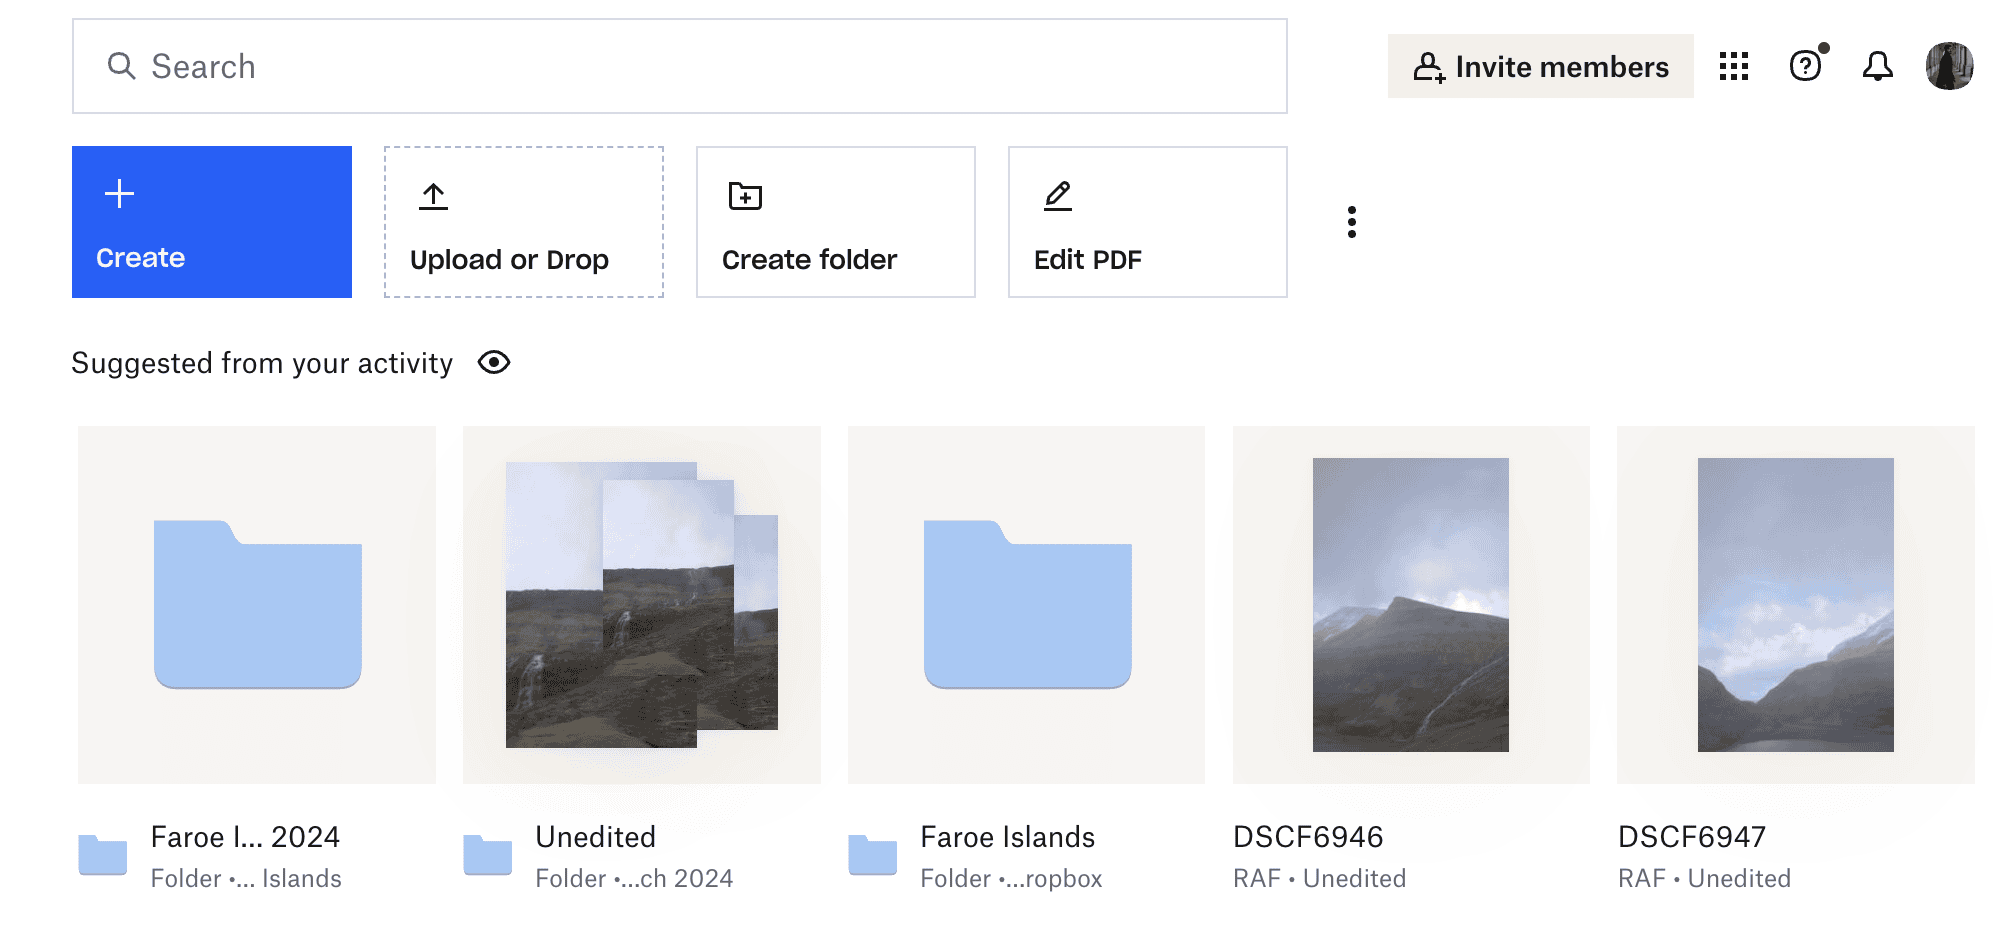Toggle visibility of suggested activity section
The width and height of the screenshot is (2004, 942).
(x=494, y=362)
